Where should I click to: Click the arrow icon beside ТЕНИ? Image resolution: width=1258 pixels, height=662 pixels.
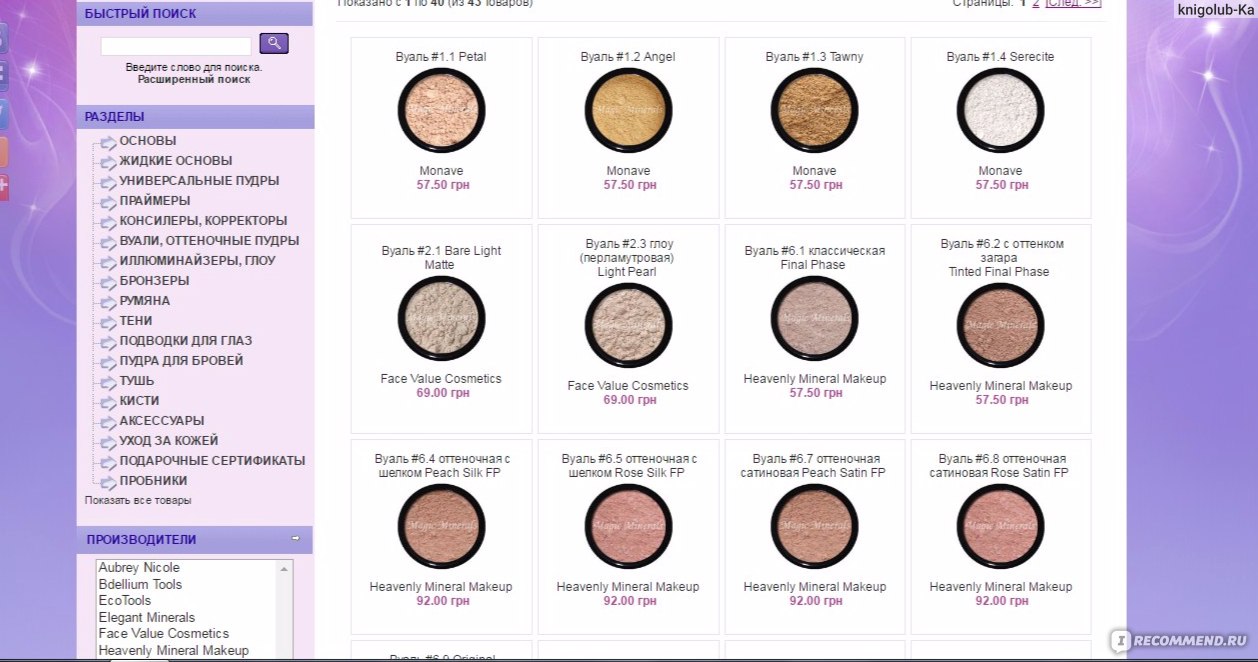tap(108, 322)
